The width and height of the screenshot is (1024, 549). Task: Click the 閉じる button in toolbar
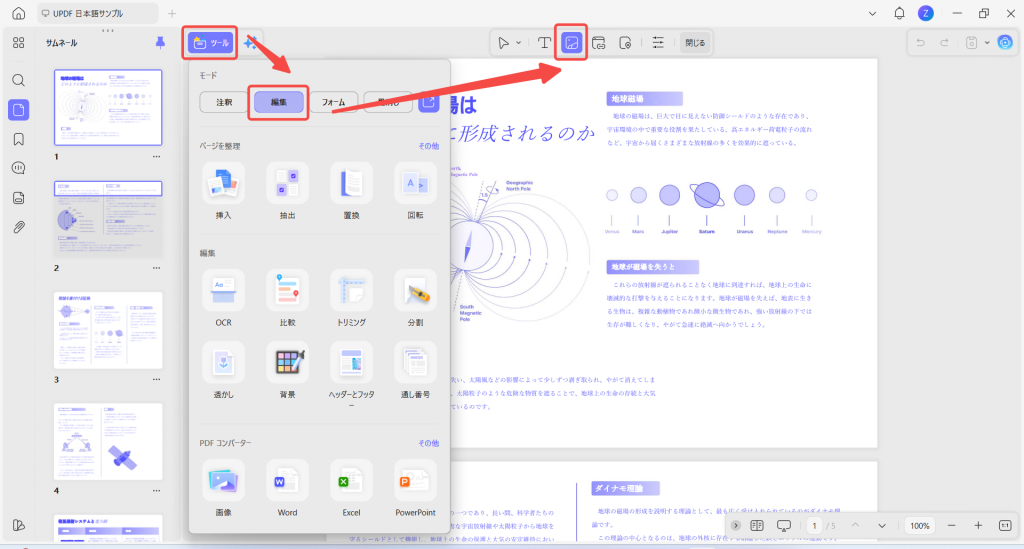[695, 43]
